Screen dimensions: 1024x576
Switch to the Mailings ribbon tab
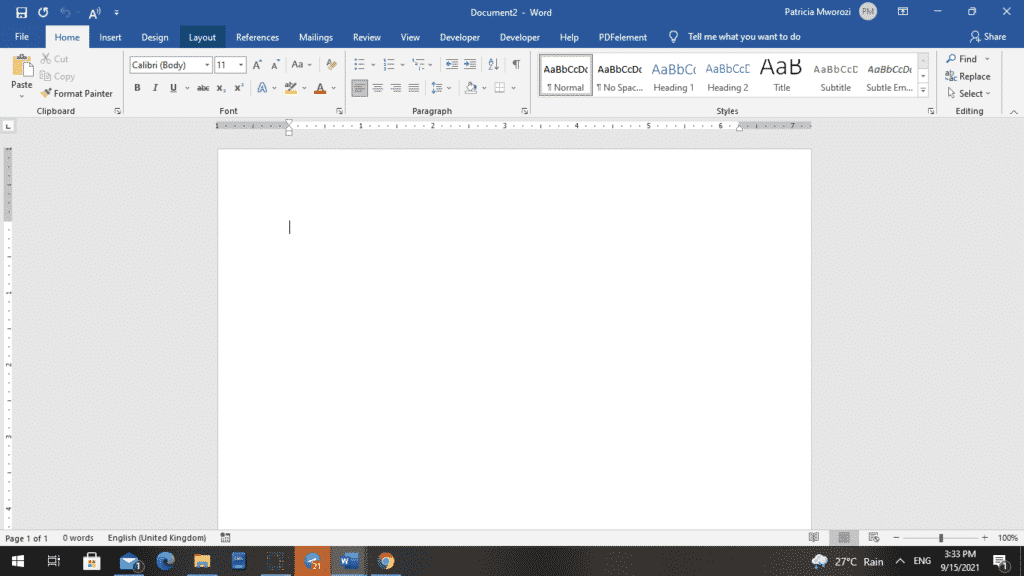[316, 37]
